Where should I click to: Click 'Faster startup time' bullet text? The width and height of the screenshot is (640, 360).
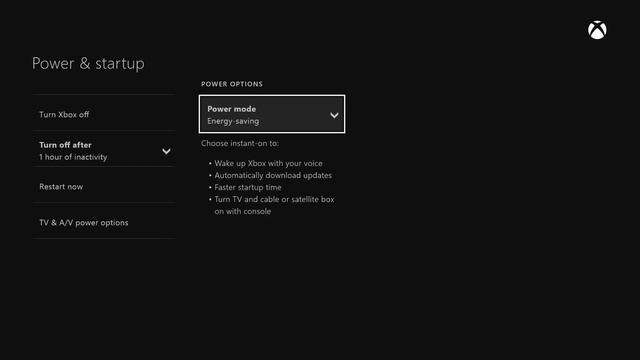click(248, 187)
